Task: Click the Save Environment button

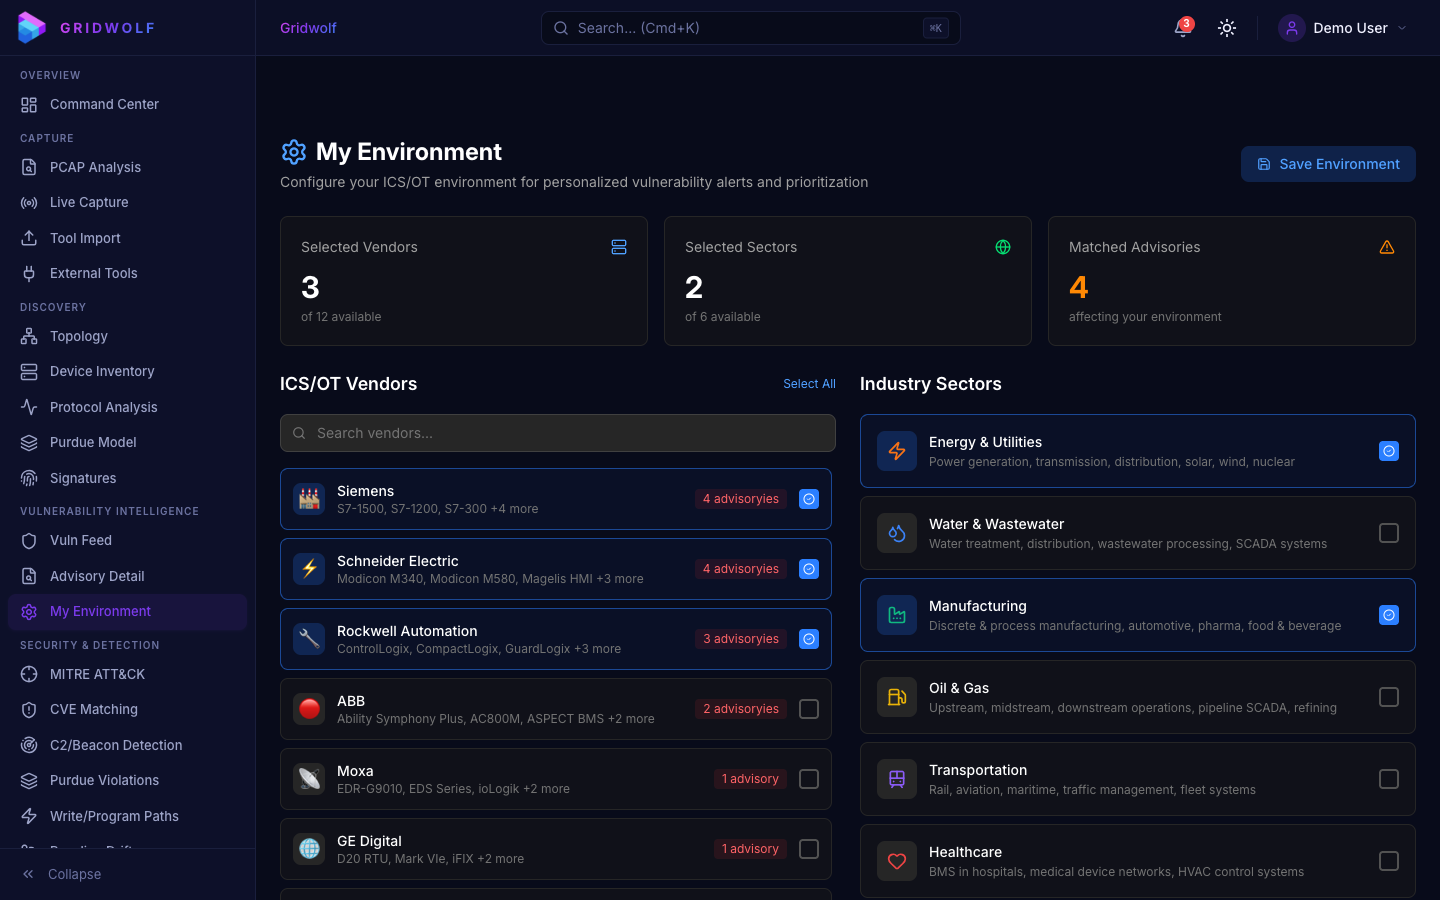Action: 1328,164
